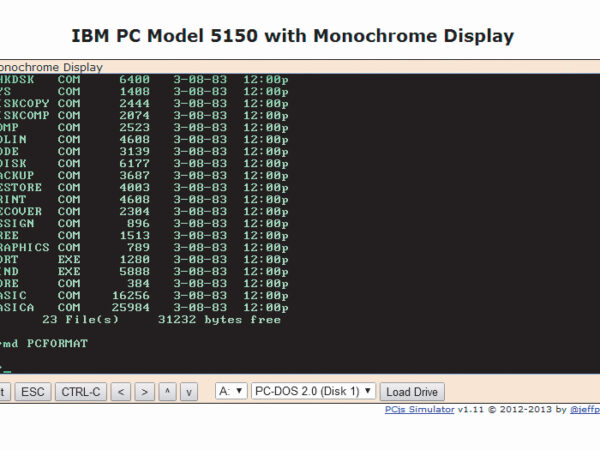Click the 'cmd PCFORMAT' line in terminal
The width and height of the screenshot is (600, 450).
[x=44, y=343]
